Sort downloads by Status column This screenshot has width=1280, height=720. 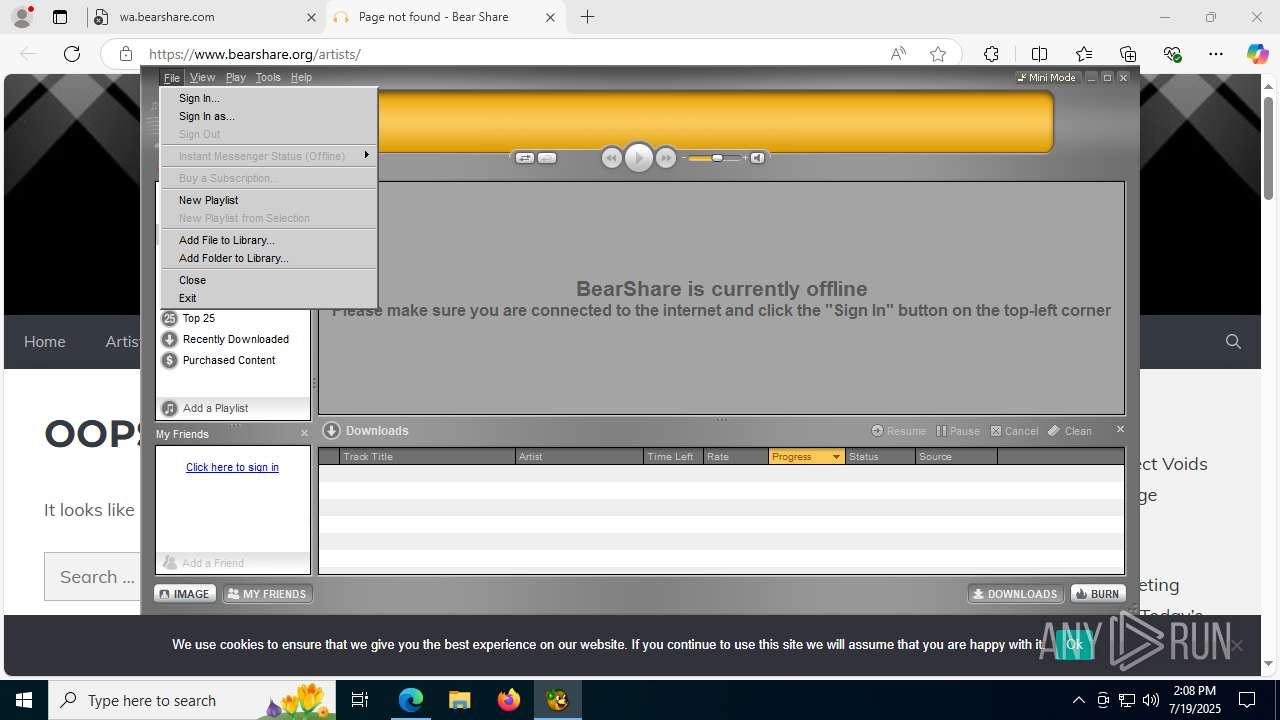click(880, 456)
